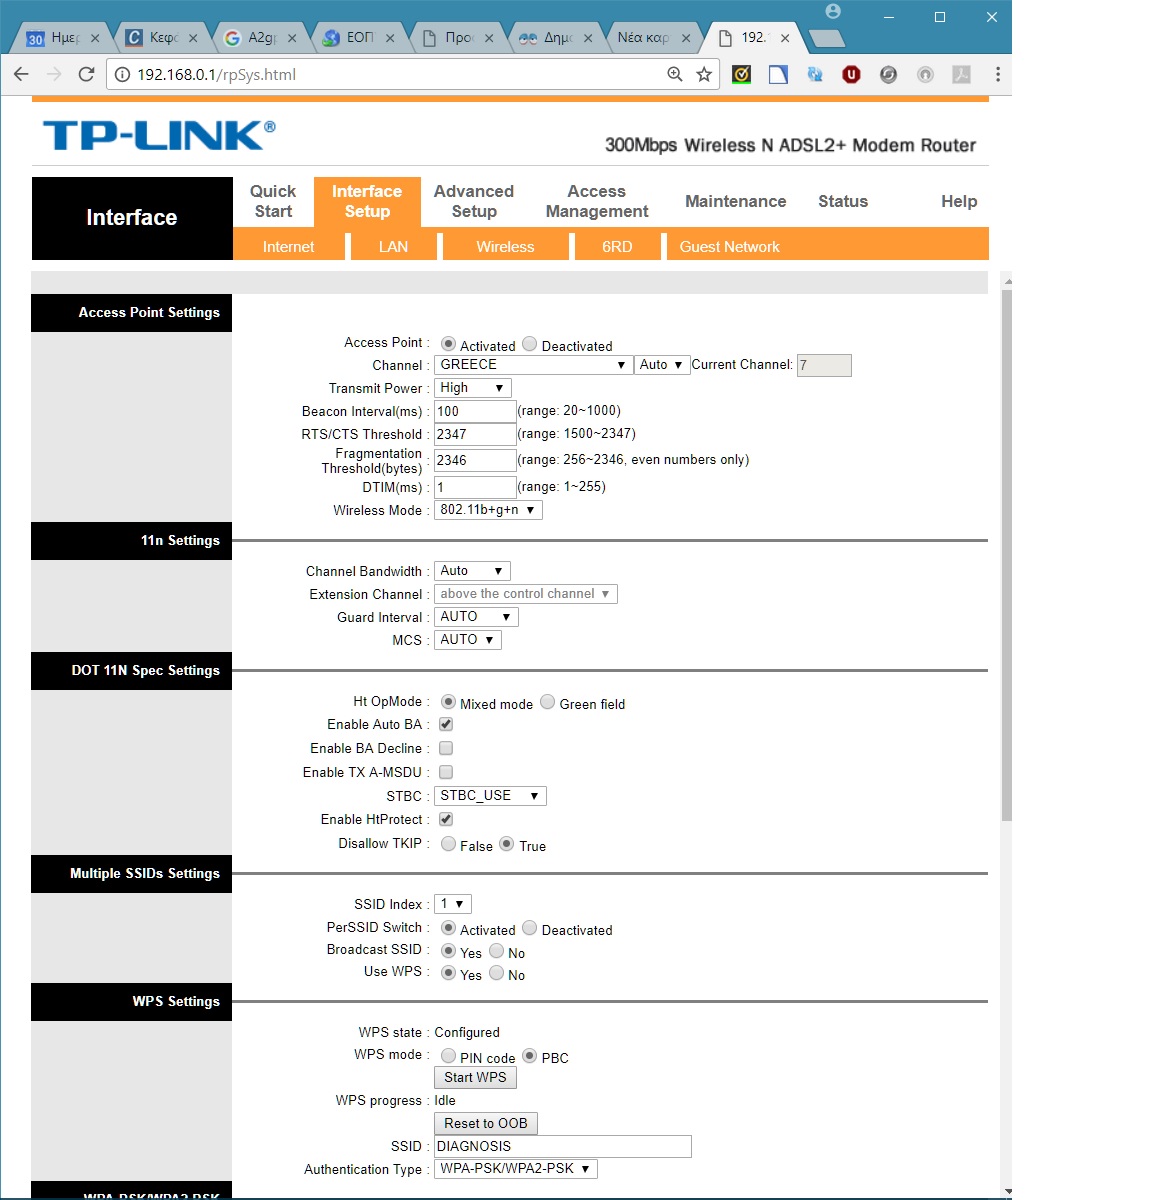Open the SSID Index dropdown
The width and height of the screenshot is (1152, 1200).
[x=452, y=904]
